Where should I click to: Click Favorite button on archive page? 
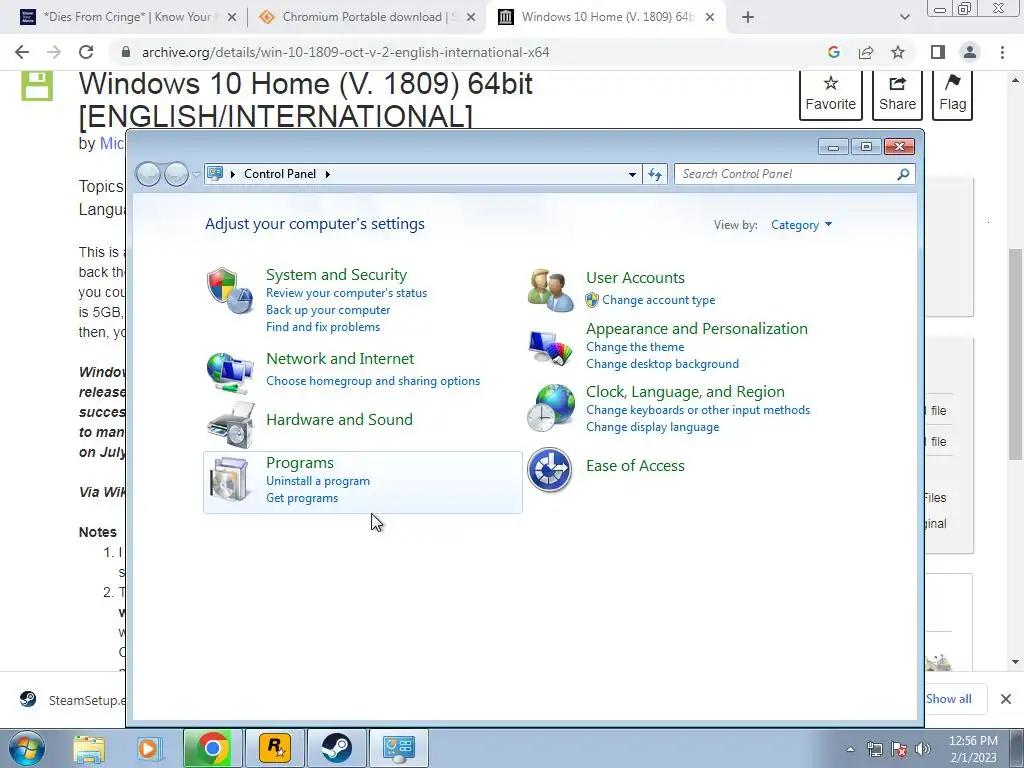pyautogui.click(x=830, y=93)
